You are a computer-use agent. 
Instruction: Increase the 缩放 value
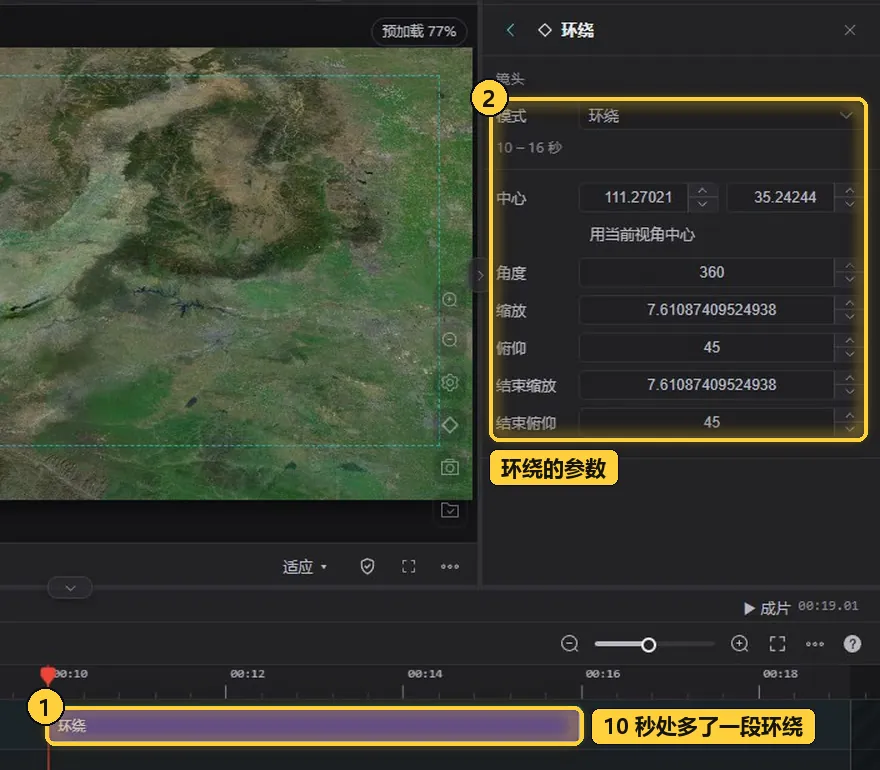pos(849,303)
